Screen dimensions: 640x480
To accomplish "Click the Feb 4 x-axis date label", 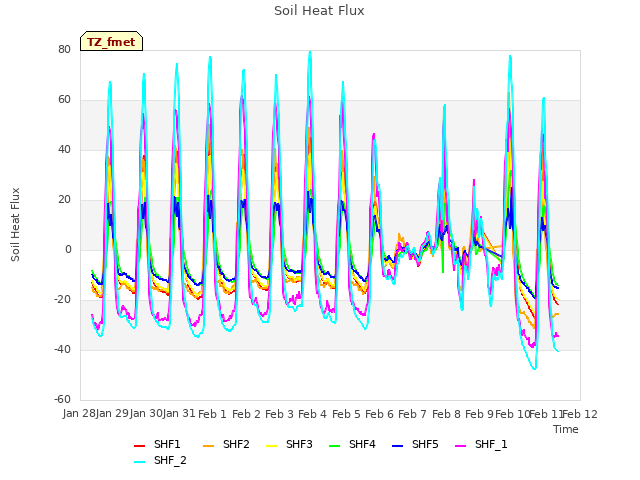I will [x=313, y=414].
